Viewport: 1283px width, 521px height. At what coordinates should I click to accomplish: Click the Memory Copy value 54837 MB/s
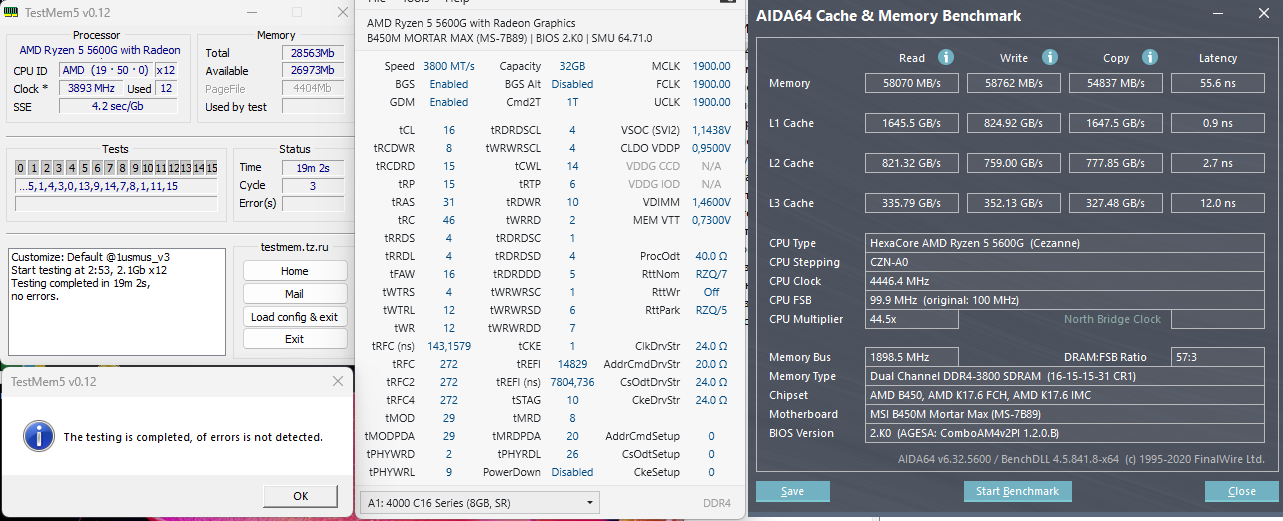tap(1115, 84)
